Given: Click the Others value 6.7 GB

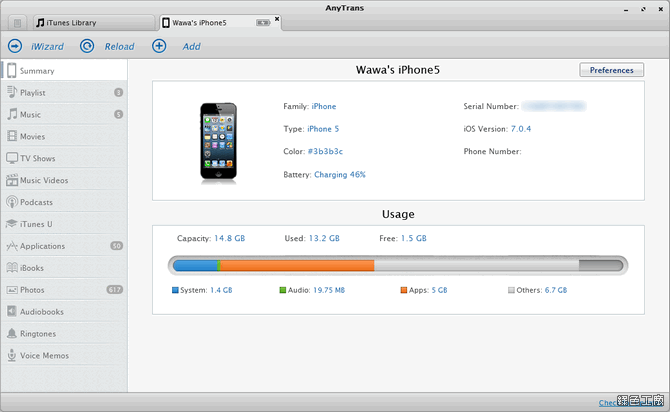Looking at the screenshot, I should (556, 290).
